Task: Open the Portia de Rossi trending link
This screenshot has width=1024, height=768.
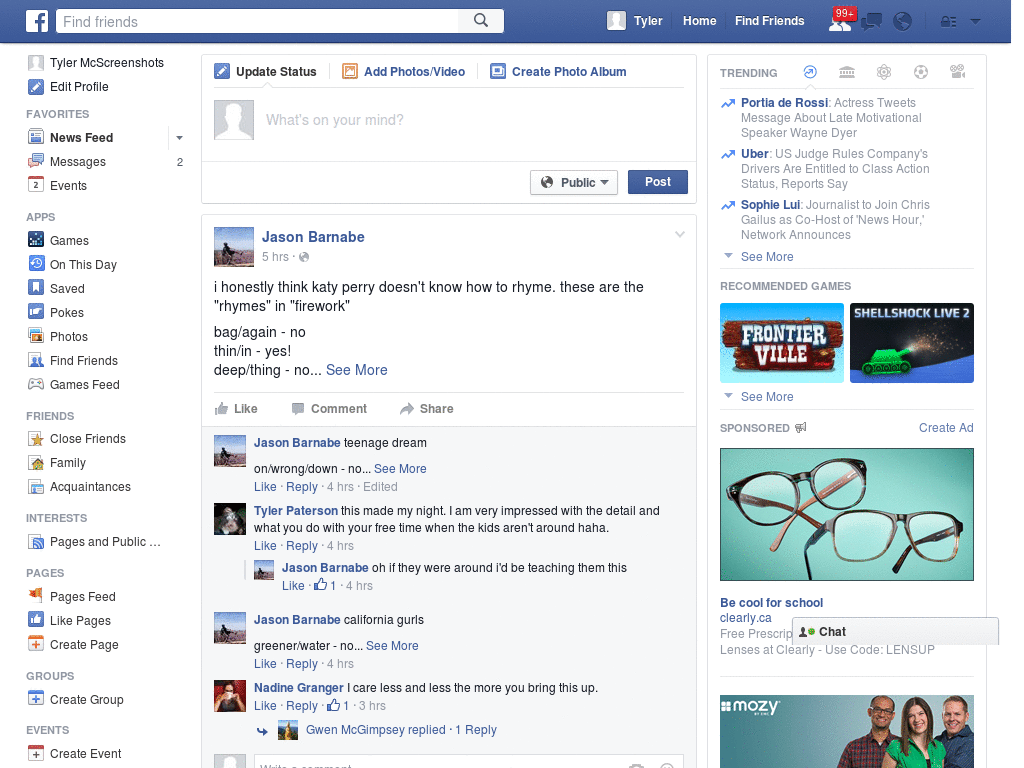Action: [784, 103]
